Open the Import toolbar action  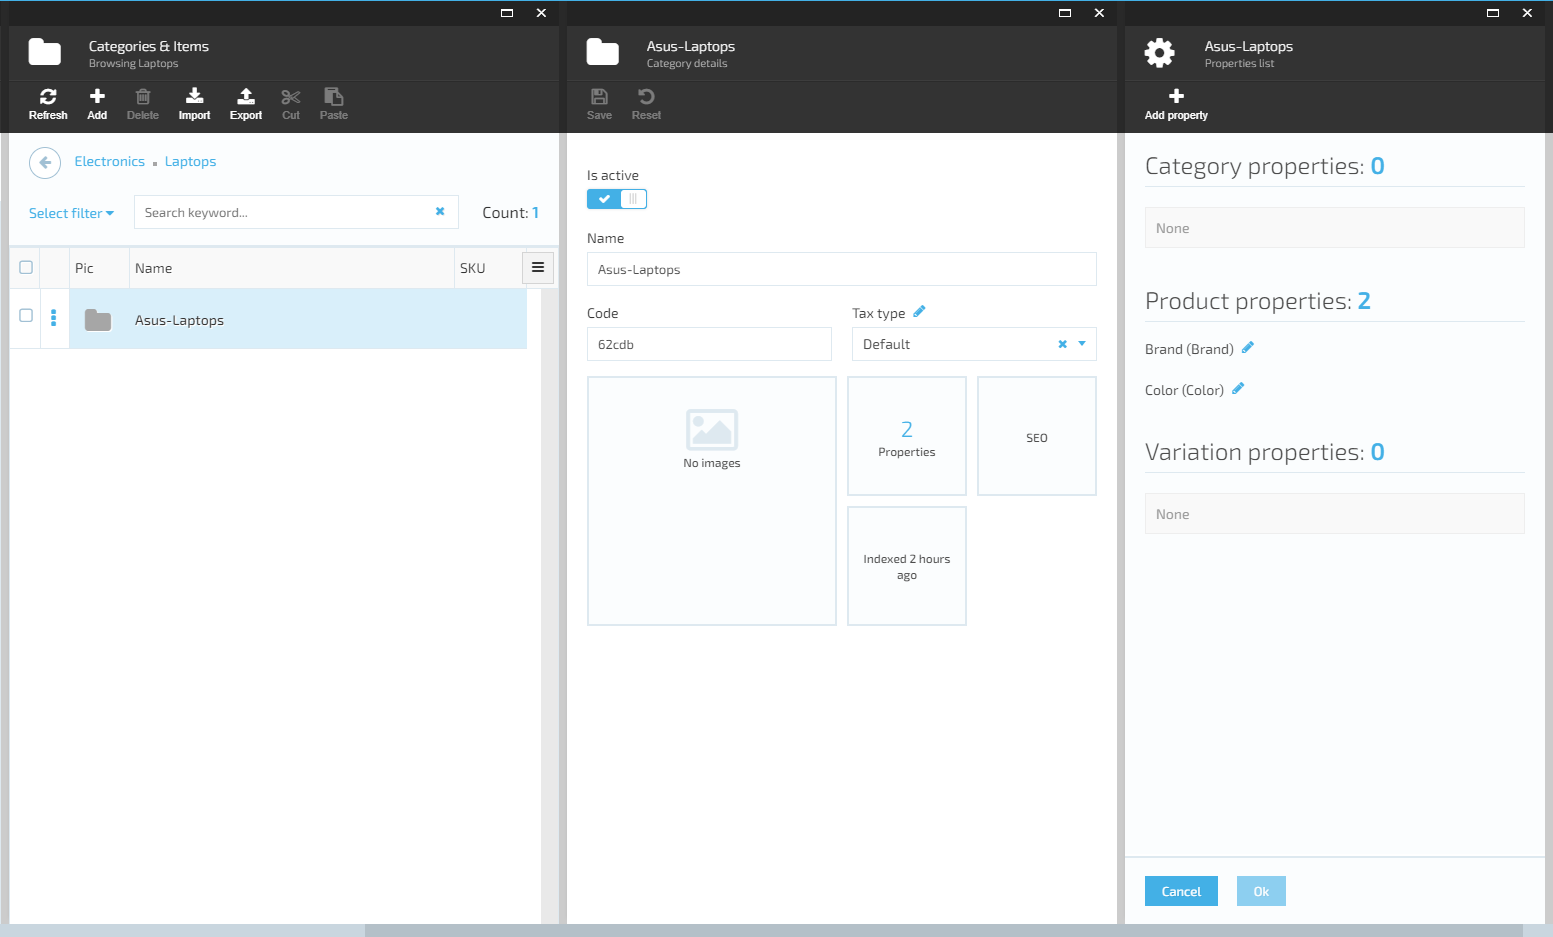(x=194, y=96)
